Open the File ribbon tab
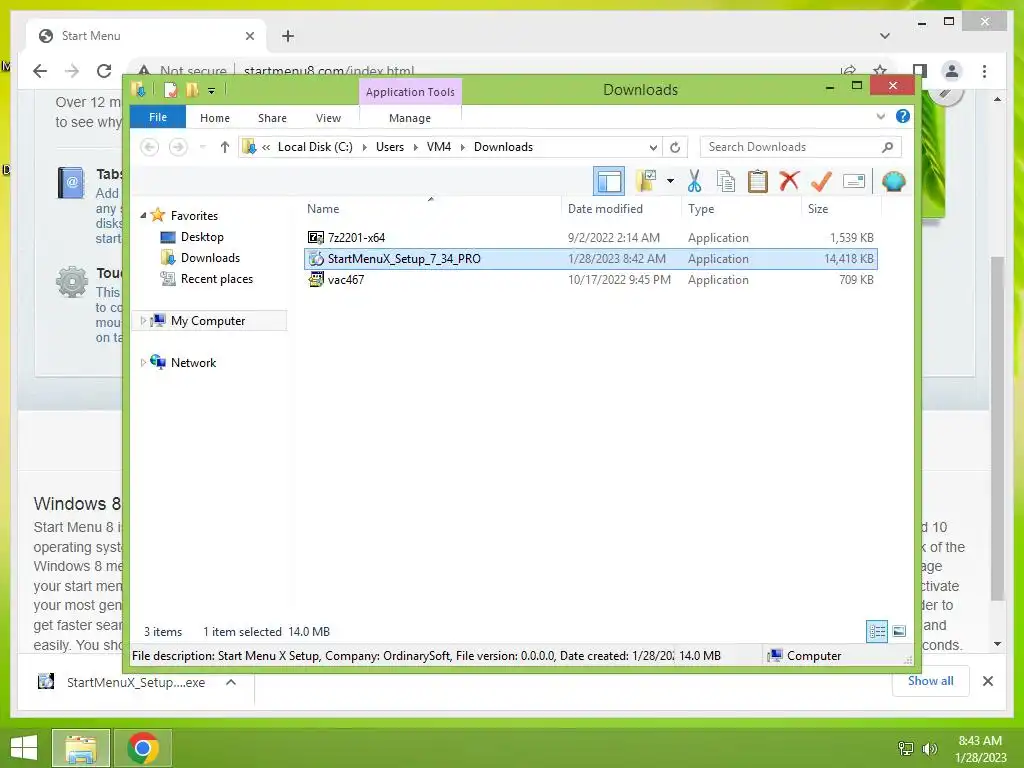 point(158,117)
